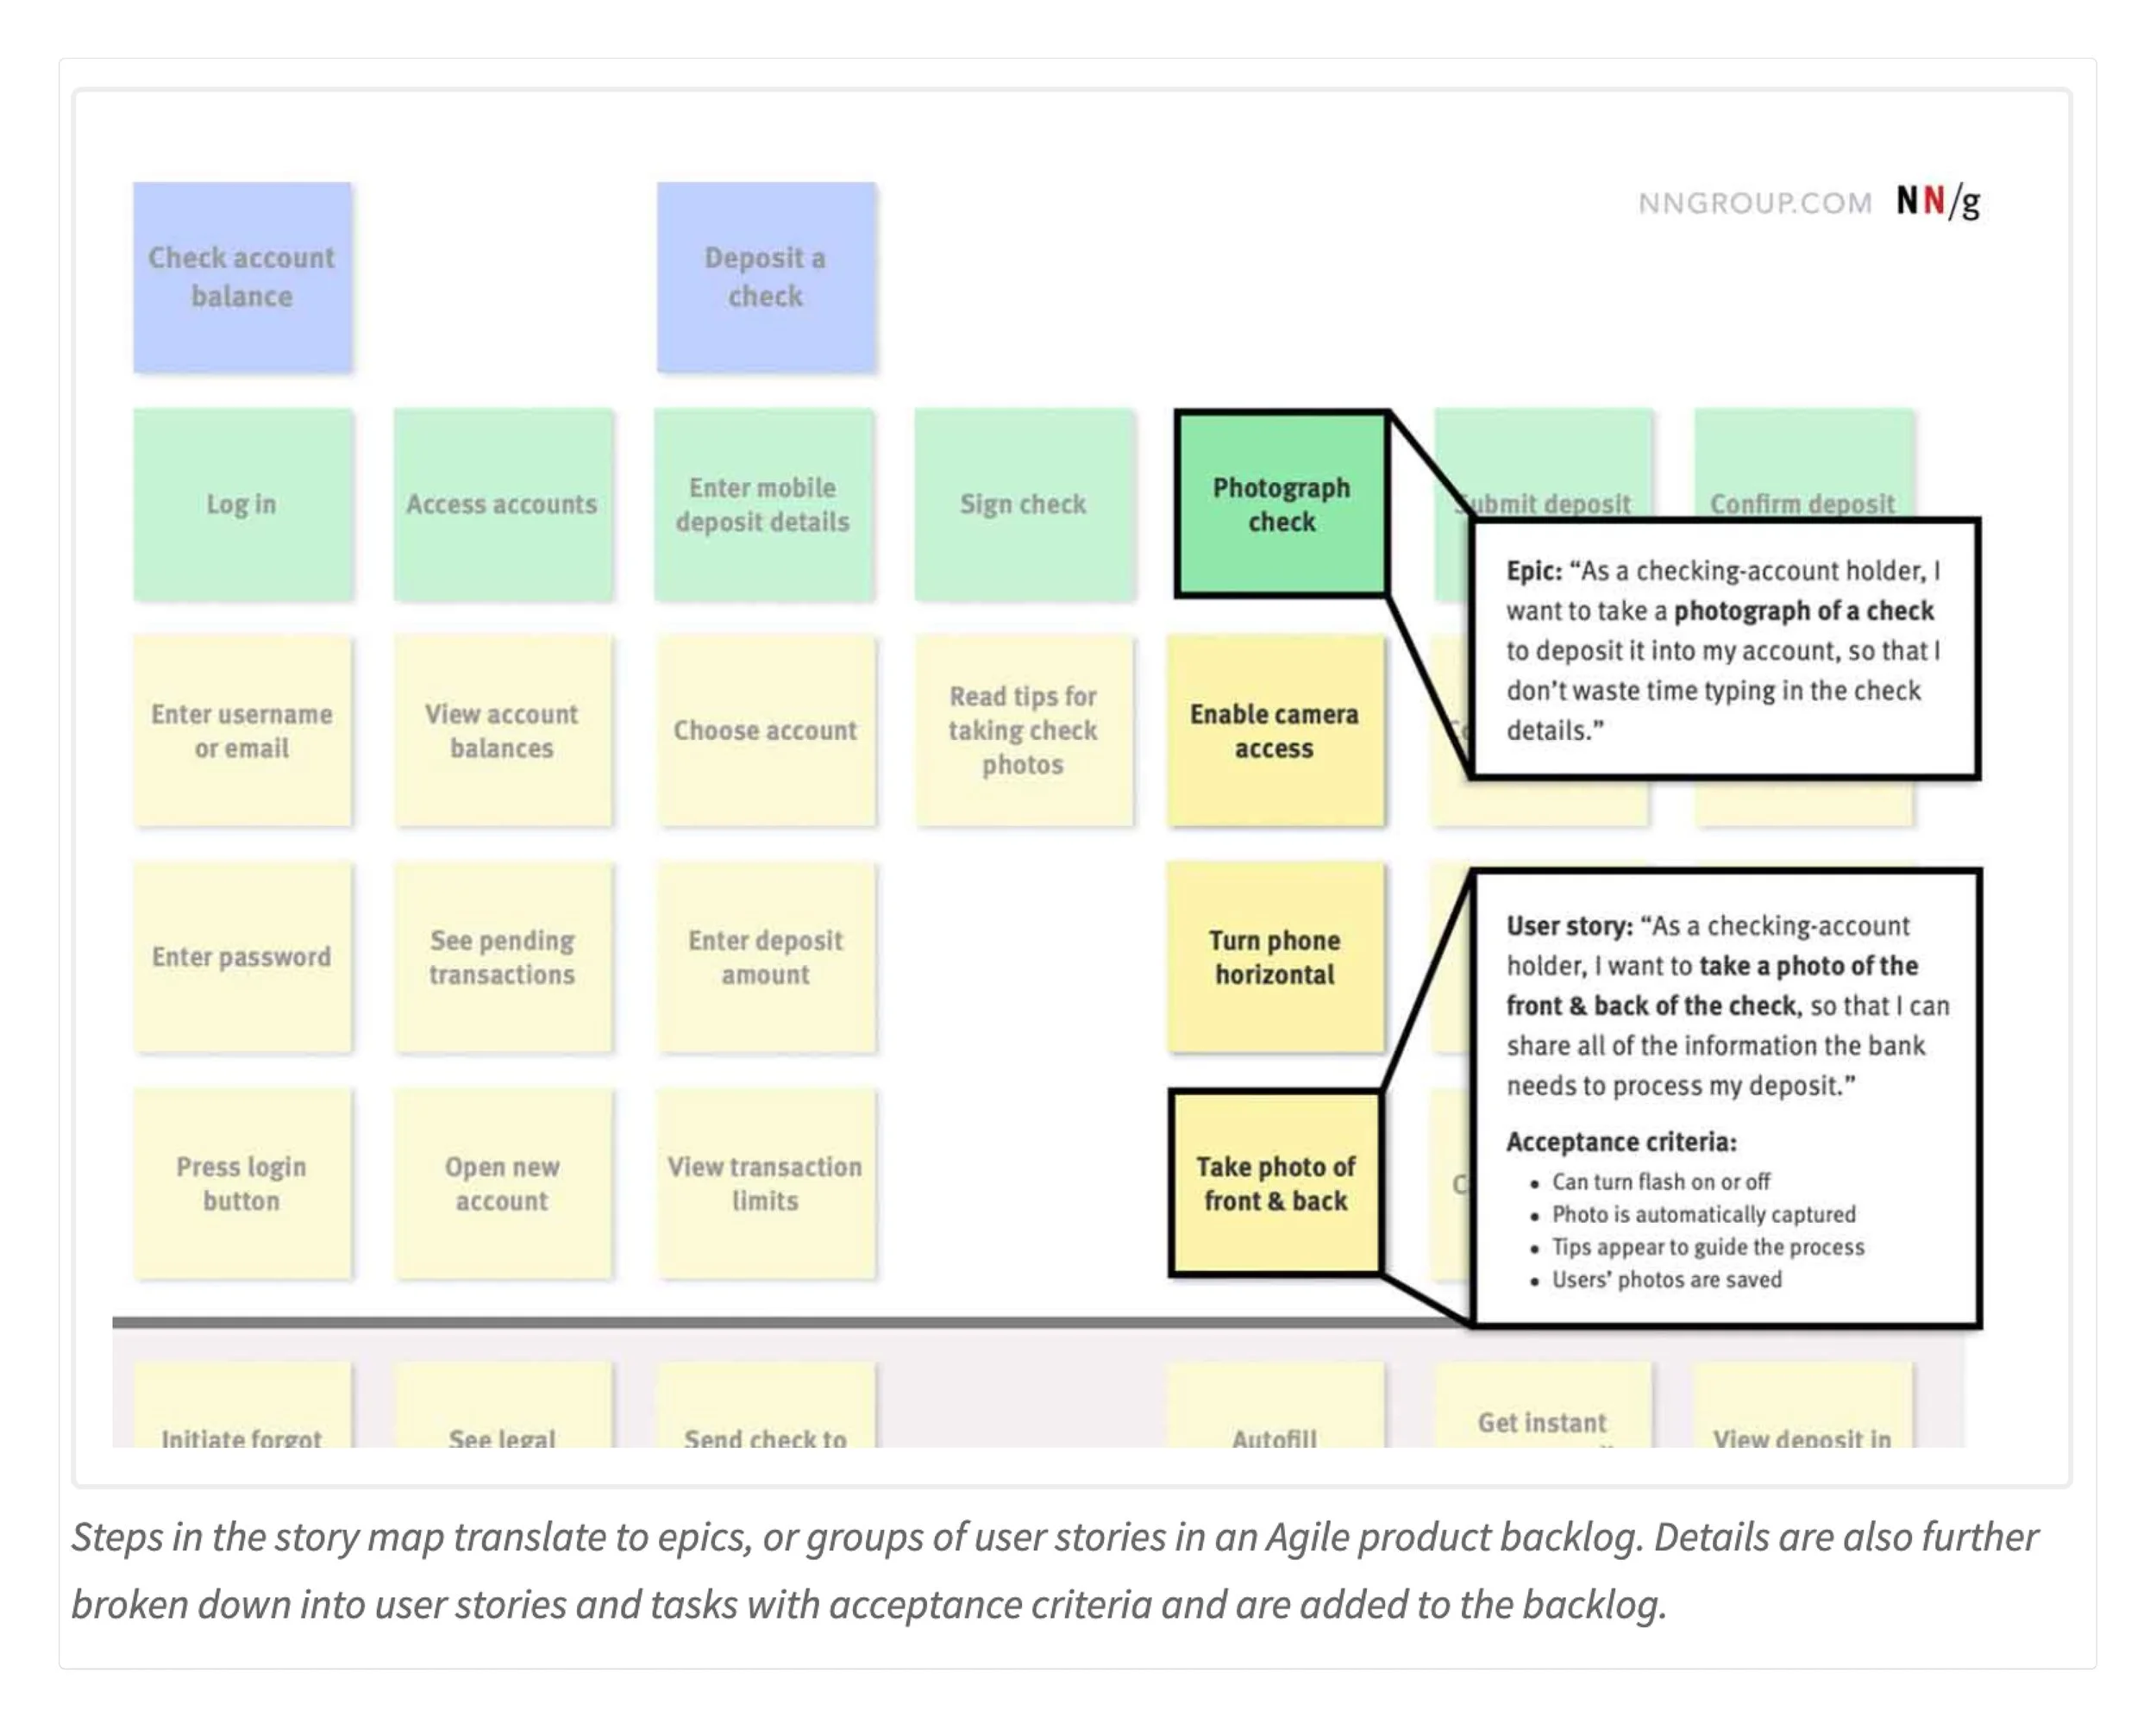
Task: Click Take photo of front & back note
Action: pos(1275,1183)
